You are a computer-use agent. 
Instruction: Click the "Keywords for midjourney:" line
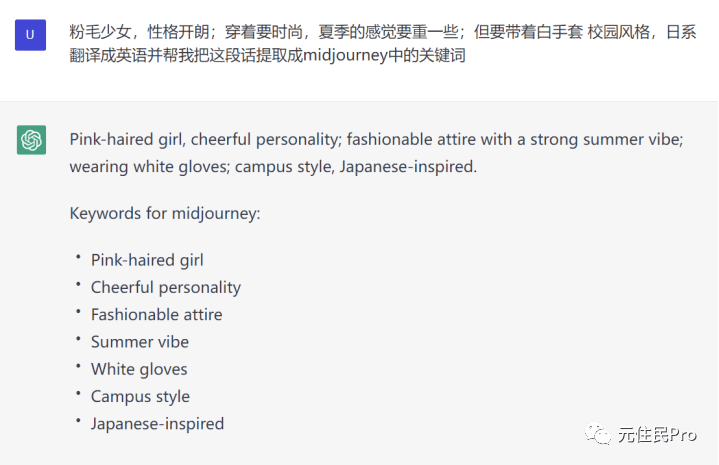[165, 213]
